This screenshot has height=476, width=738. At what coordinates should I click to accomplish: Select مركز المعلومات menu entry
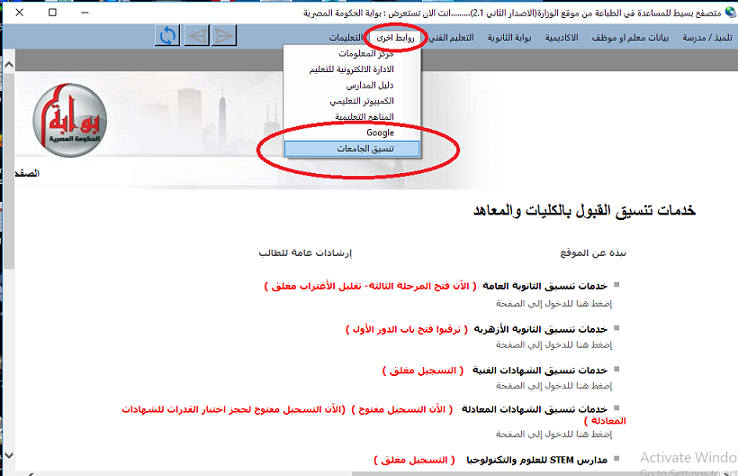pyautogui.click(x=363, y=54)
